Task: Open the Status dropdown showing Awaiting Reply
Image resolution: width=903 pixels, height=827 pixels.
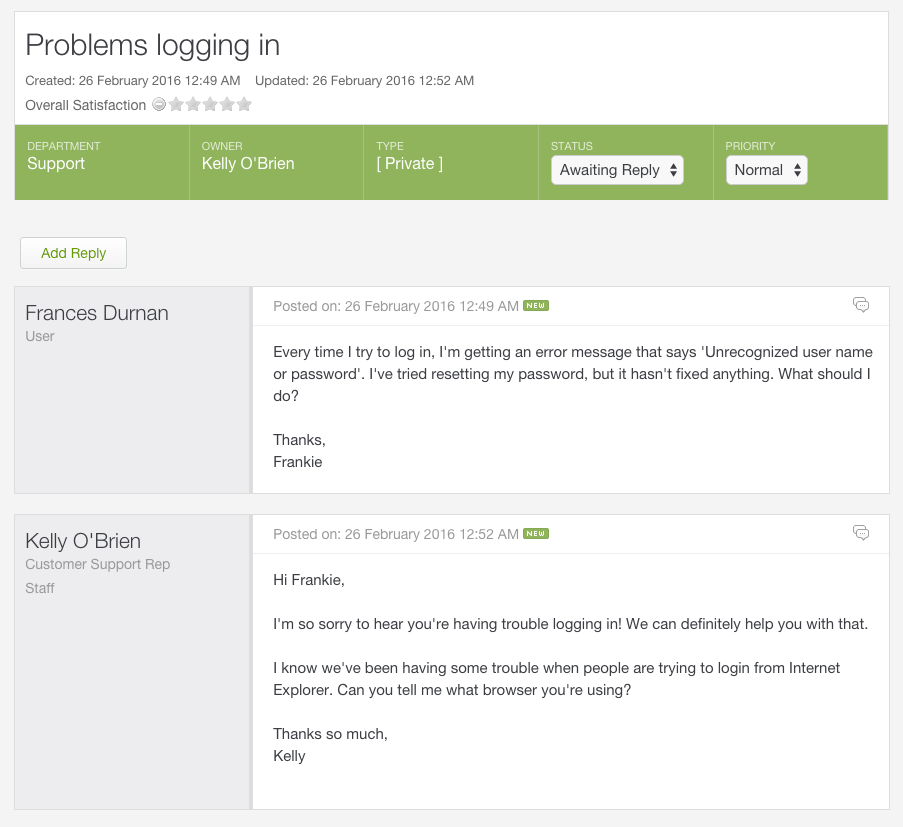Action: click(617, 170)
